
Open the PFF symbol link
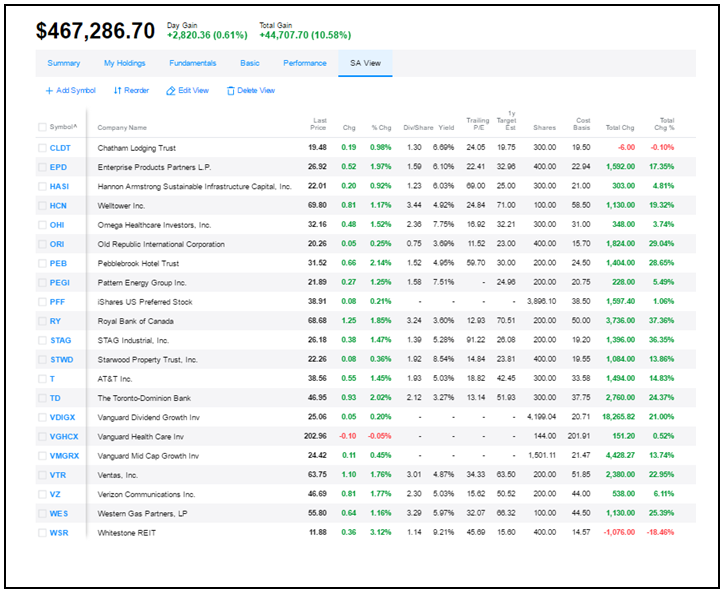pyautogui.click(x=57, y=302)
